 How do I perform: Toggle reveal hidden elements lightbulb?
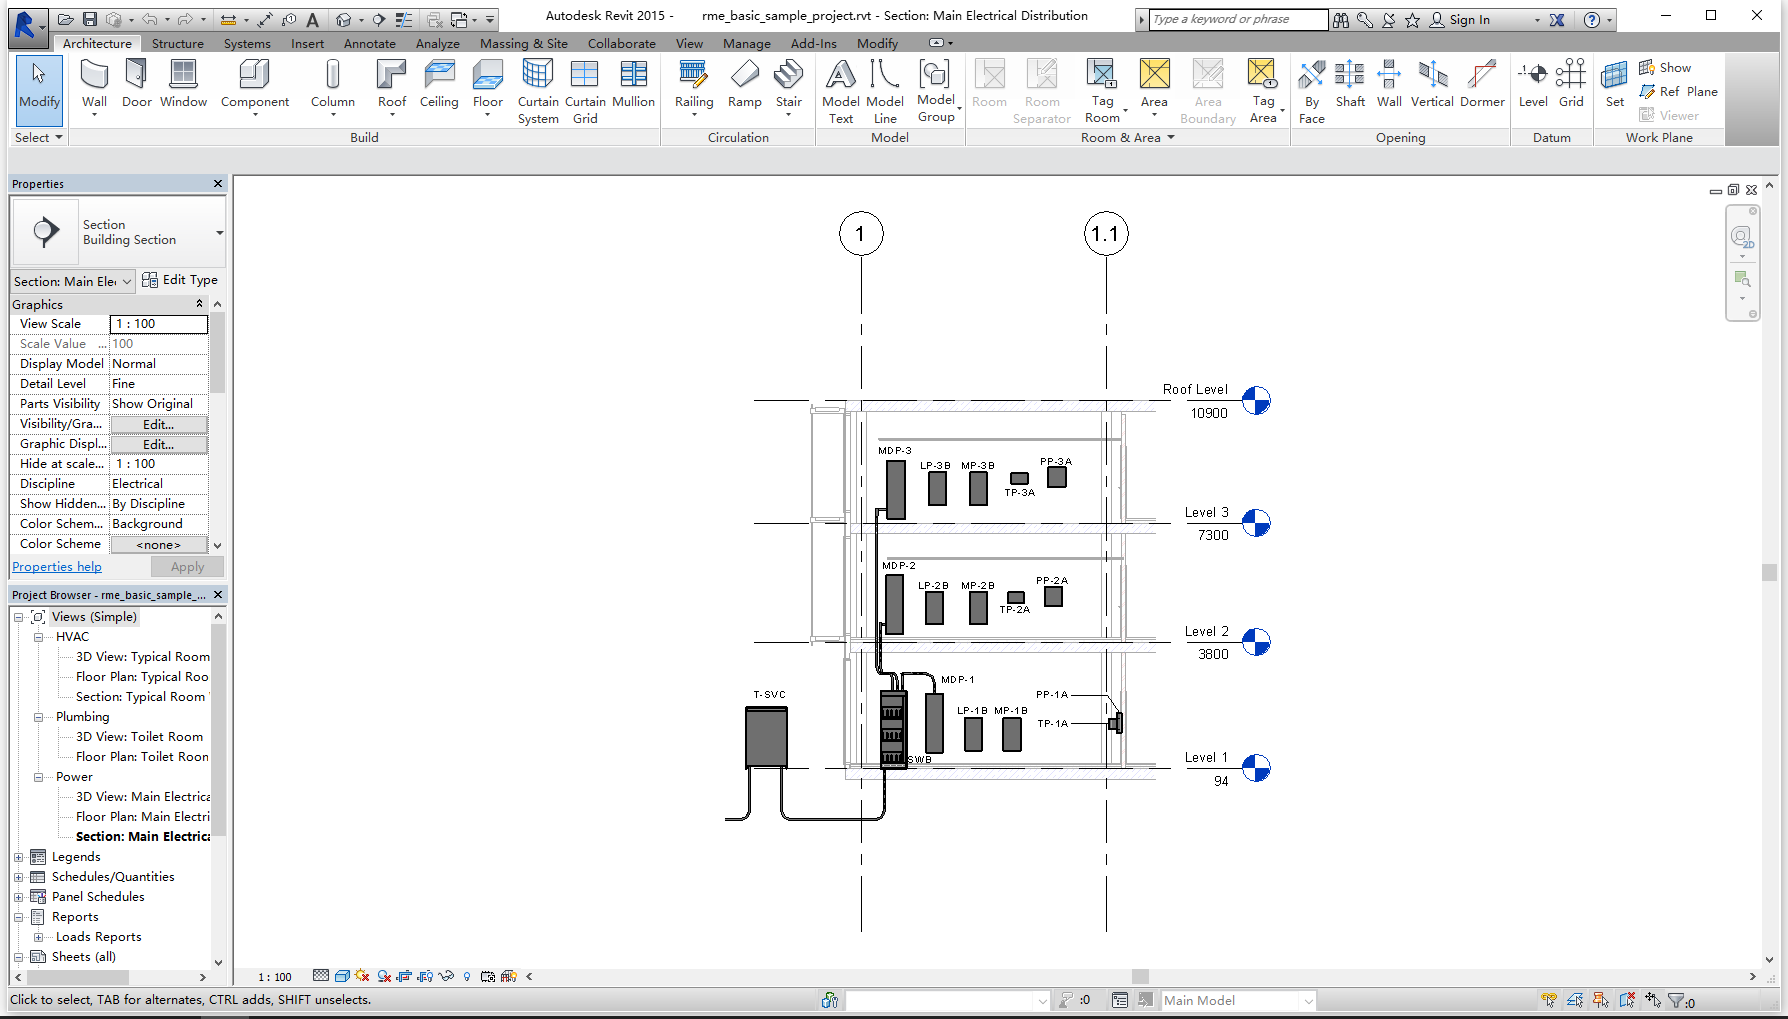[x=467, y=976]
